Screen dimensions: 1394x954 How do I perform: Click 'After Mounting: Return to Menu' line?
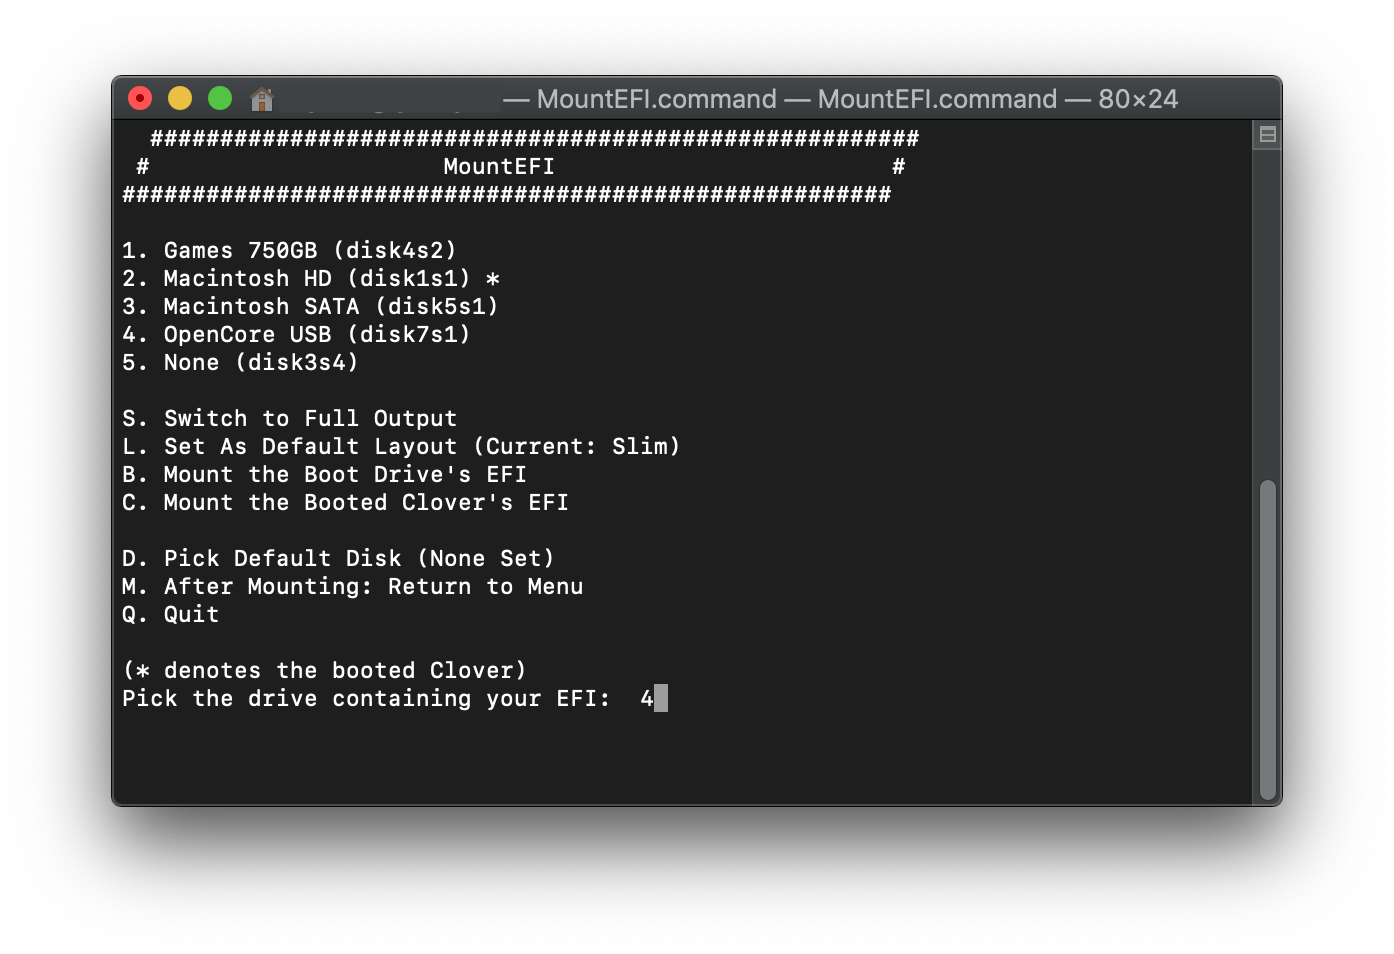point(352,586)
